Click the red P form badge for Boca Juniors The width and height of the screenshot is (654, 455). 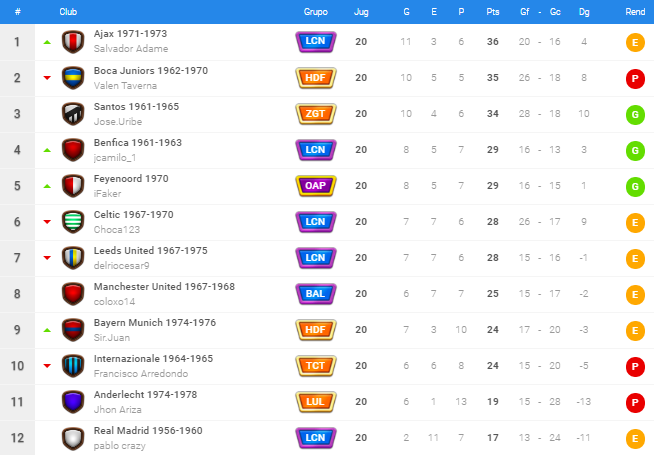tap(635, 79)
